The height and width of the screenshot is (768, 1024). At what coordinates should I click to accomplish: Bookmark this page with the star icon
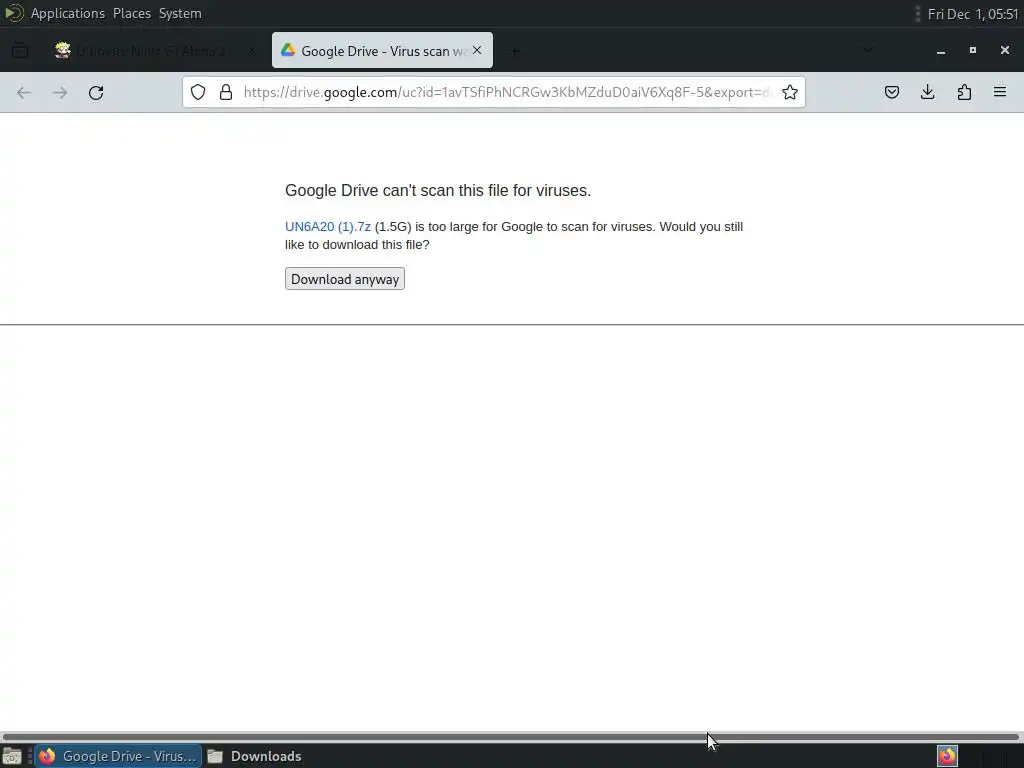pyautogui.click(x=790, y=92)
